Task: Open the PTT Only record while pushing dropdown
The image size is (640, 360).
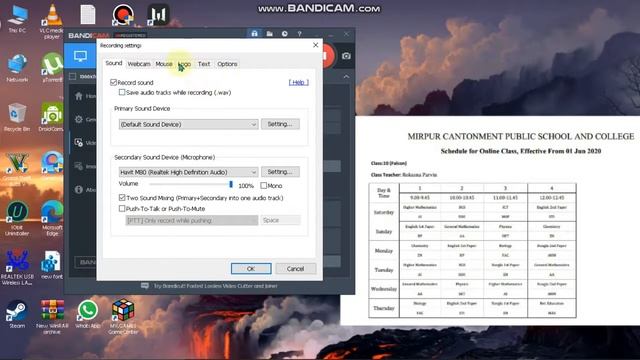Action: [191, 220]
